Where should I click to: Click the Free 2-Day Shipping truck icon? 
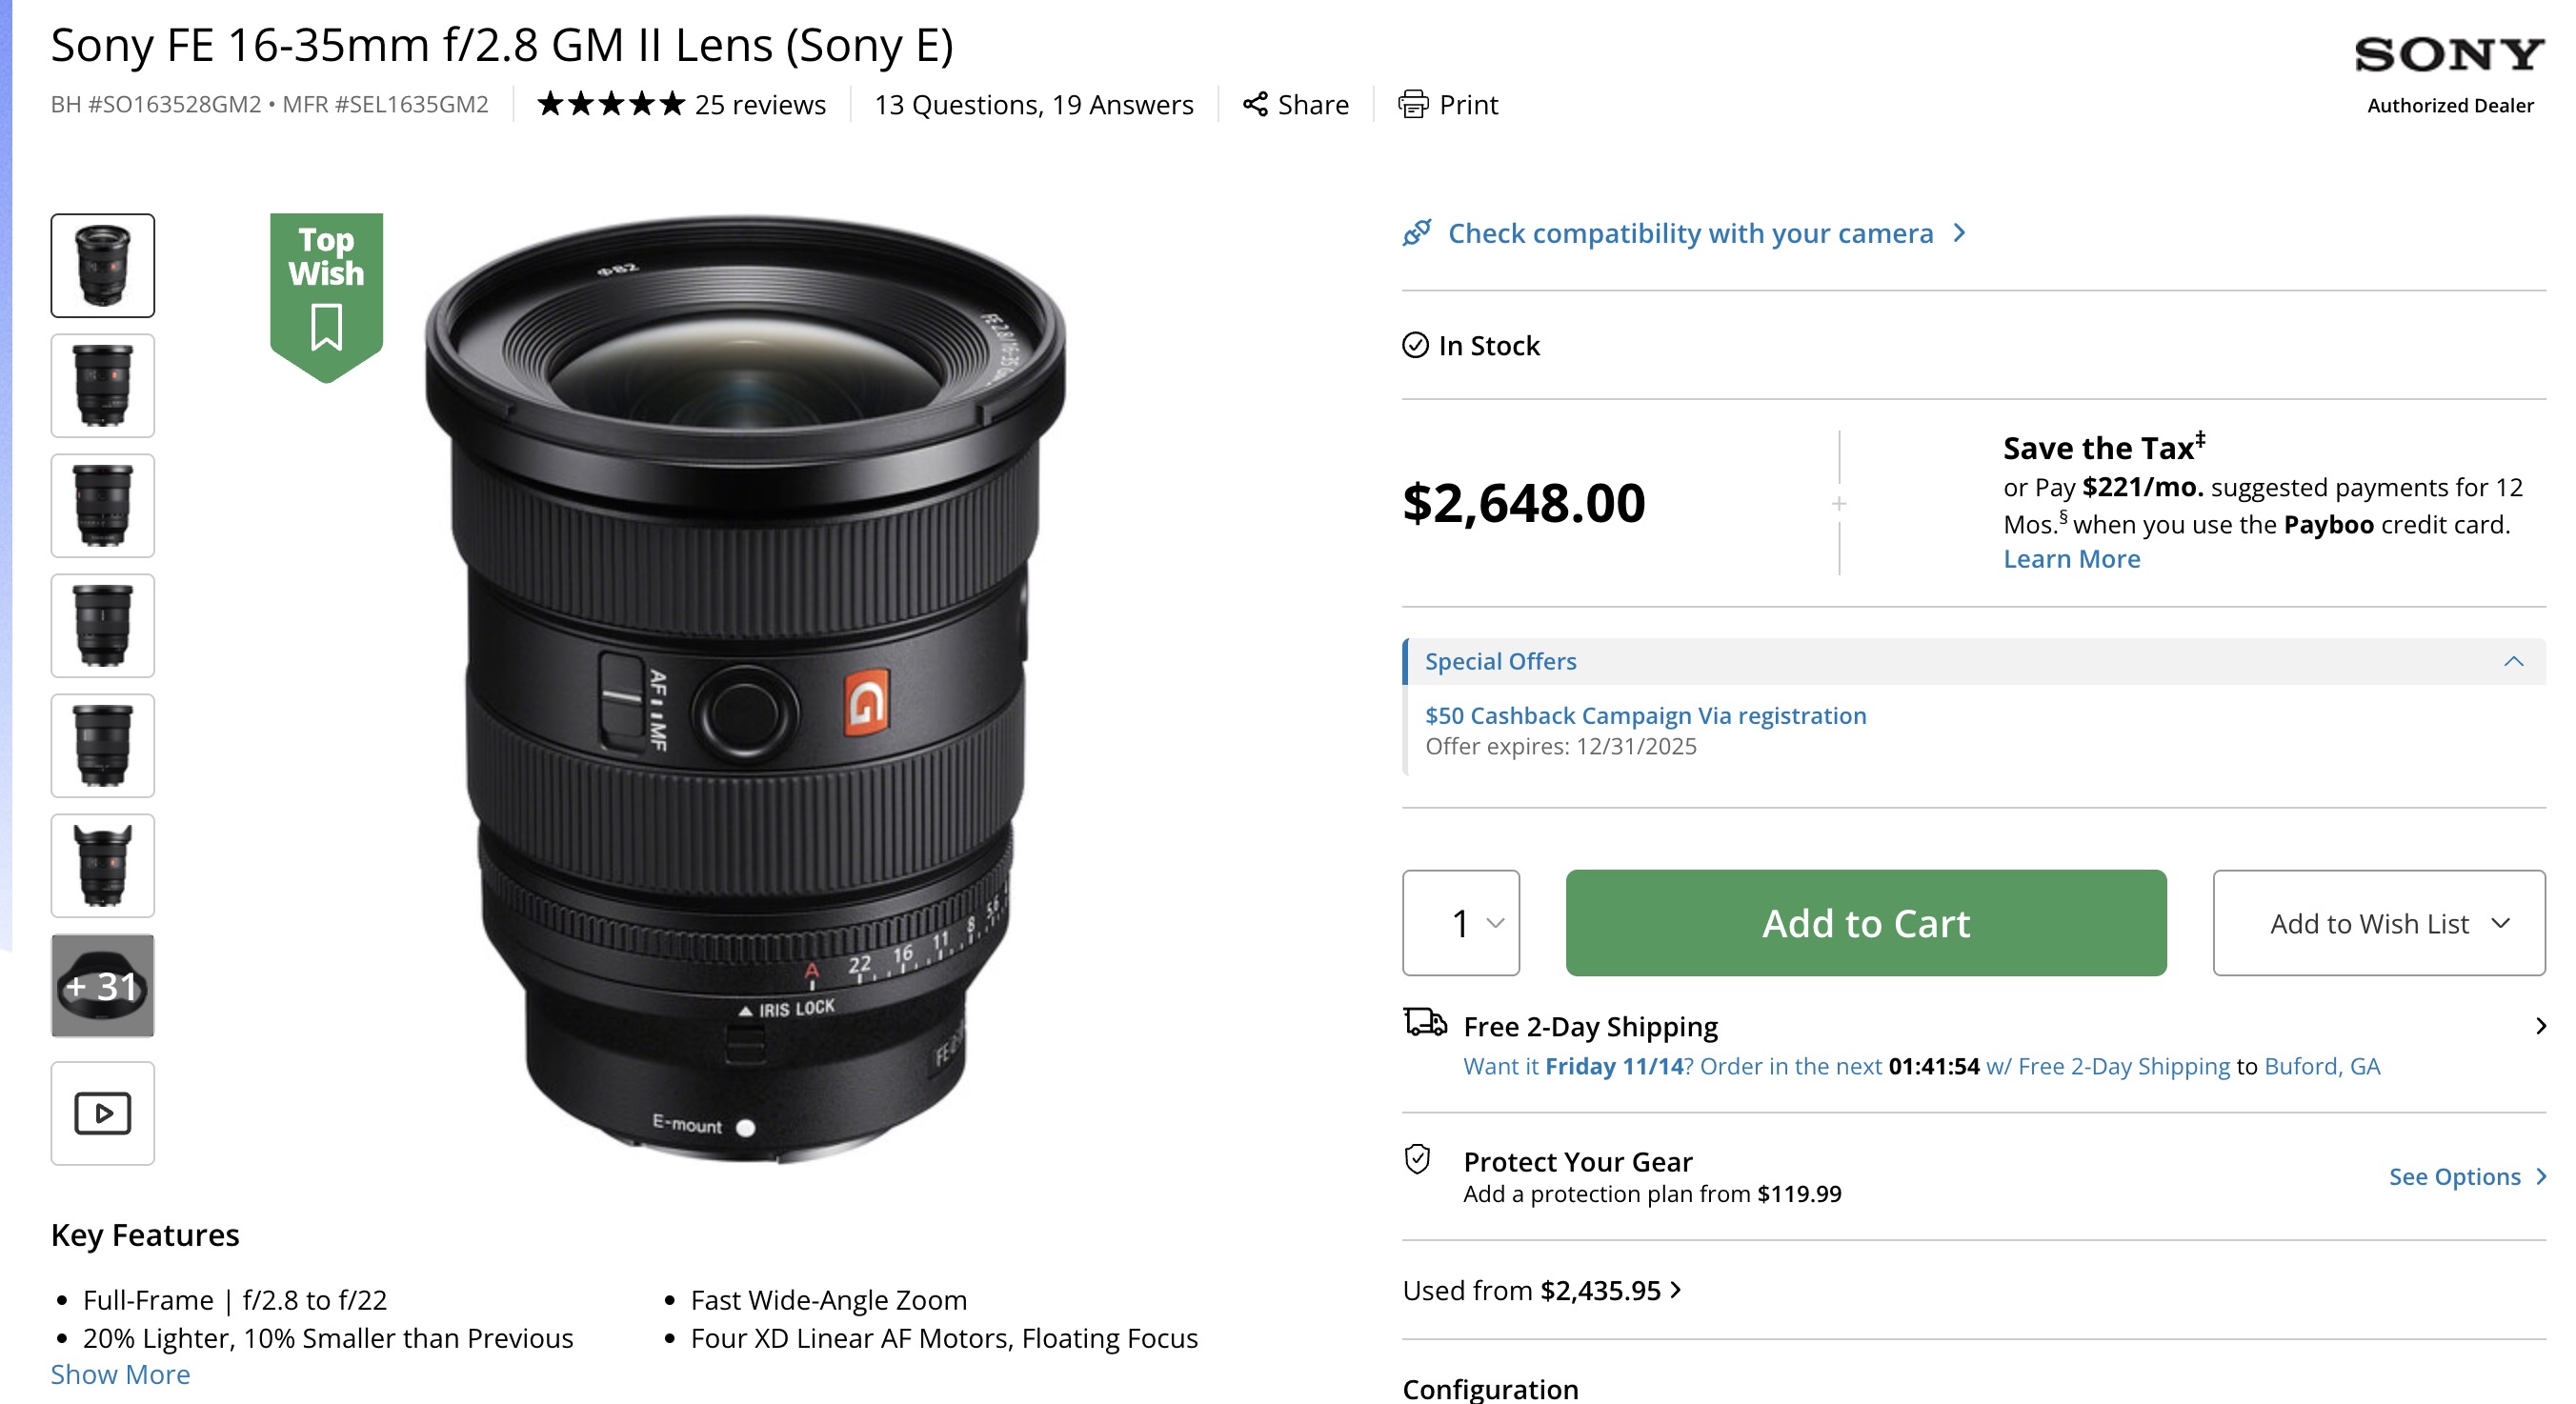pyautogui.click(x=1424, y=1023)
